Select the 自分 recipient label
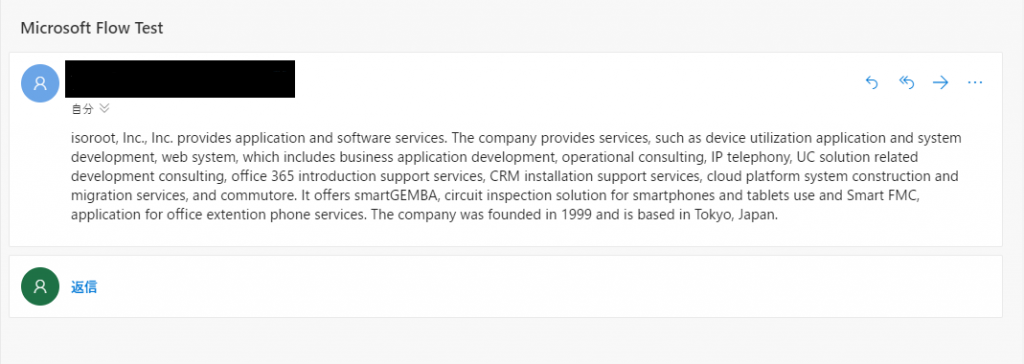The image size is (1024, 364). pyautogui.click(x=82, y=109)
